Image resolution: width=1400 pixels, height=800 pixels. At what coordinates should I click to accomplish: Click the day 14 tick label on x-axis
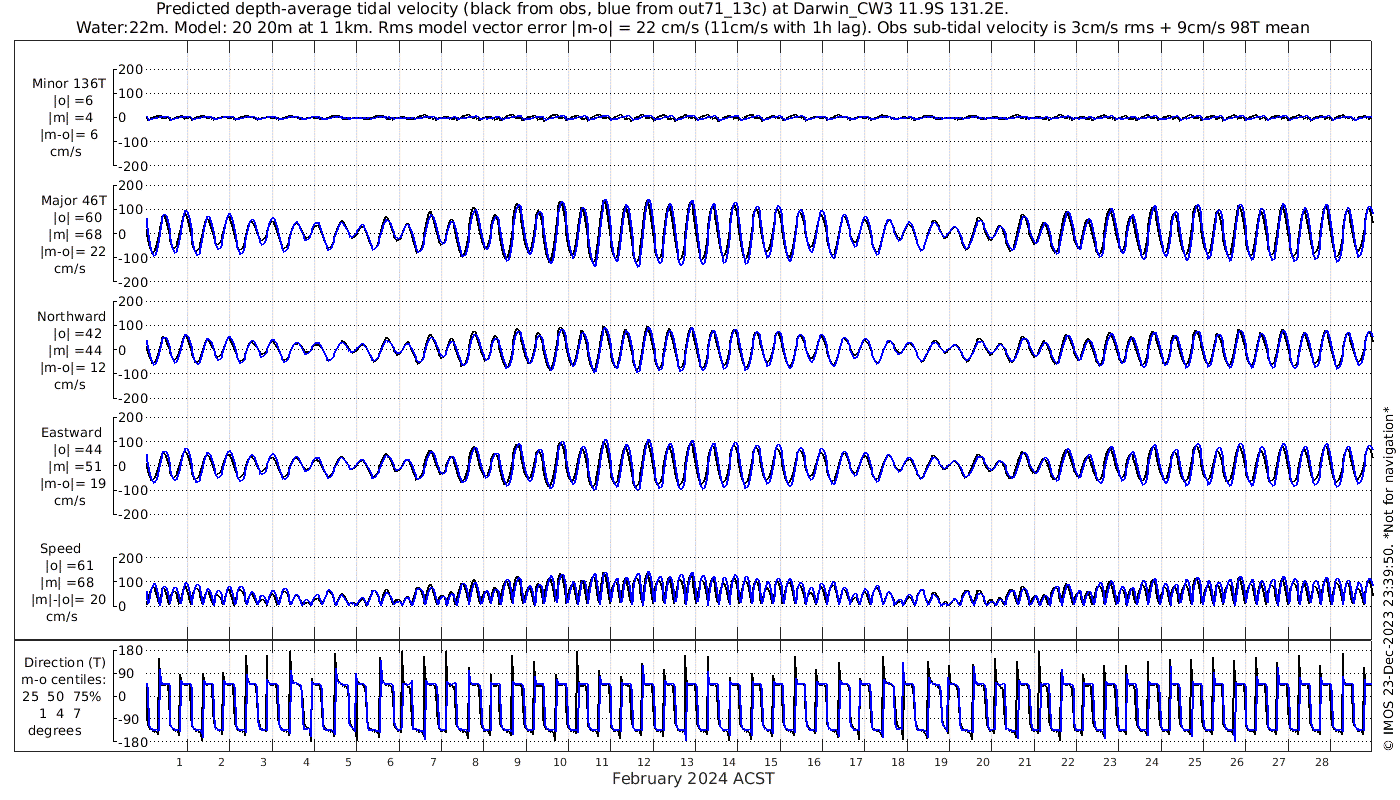[x=729, y=762]
